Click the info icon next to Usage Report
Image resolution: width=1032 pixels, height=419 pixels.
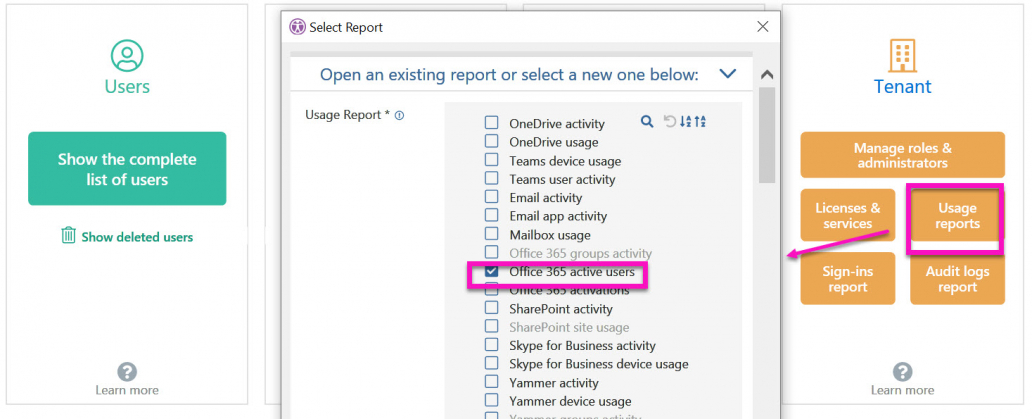point(400,115)
